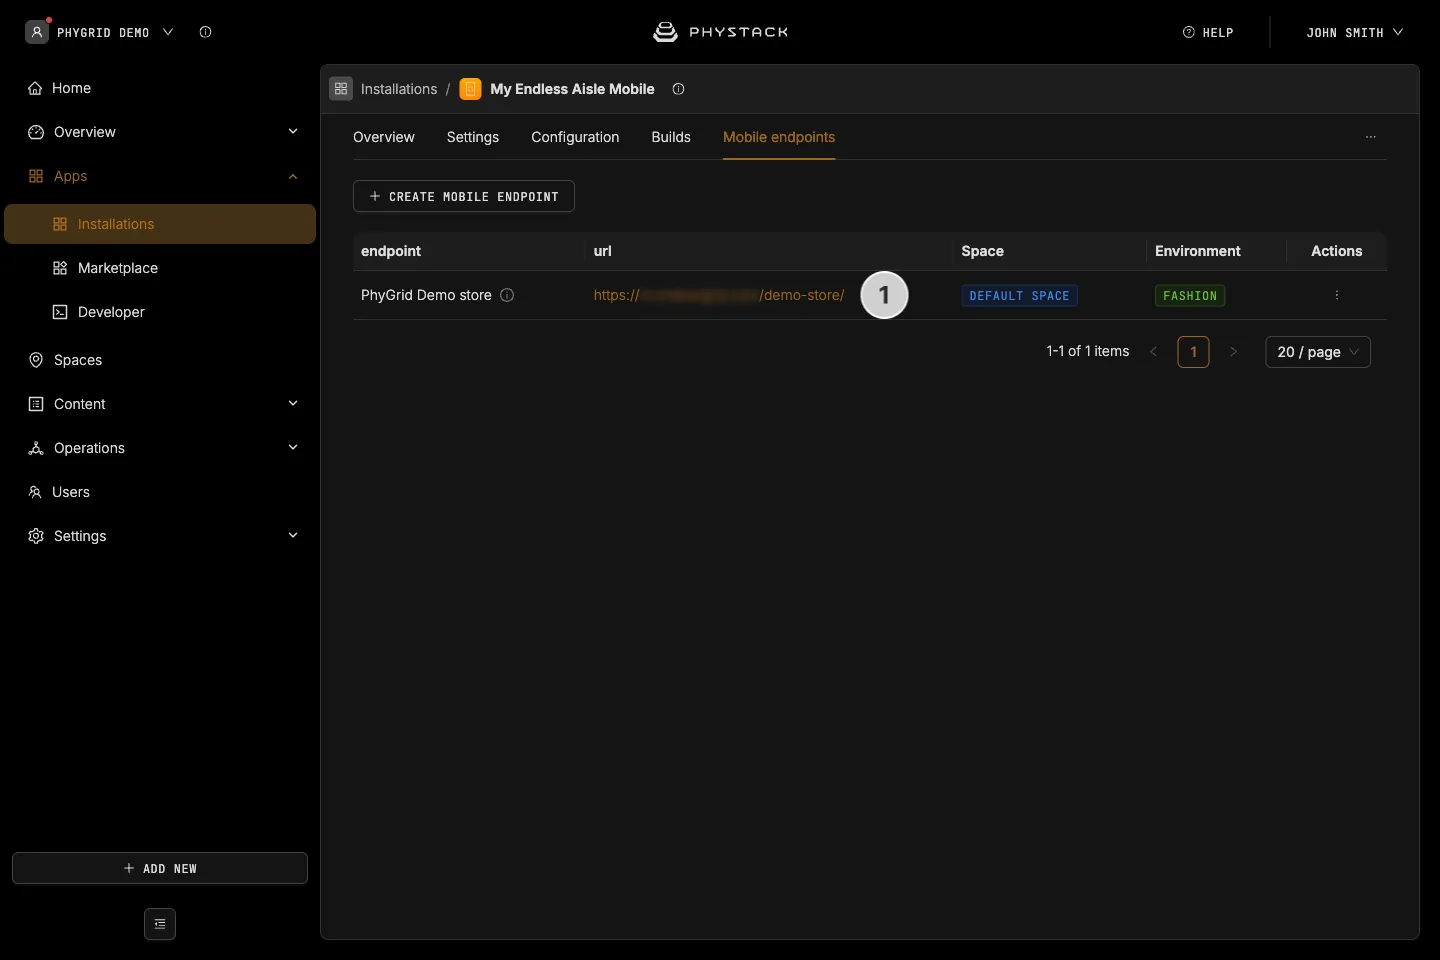
Task: Open the row actions three-dot menu
Action: tap(1336, 295)
